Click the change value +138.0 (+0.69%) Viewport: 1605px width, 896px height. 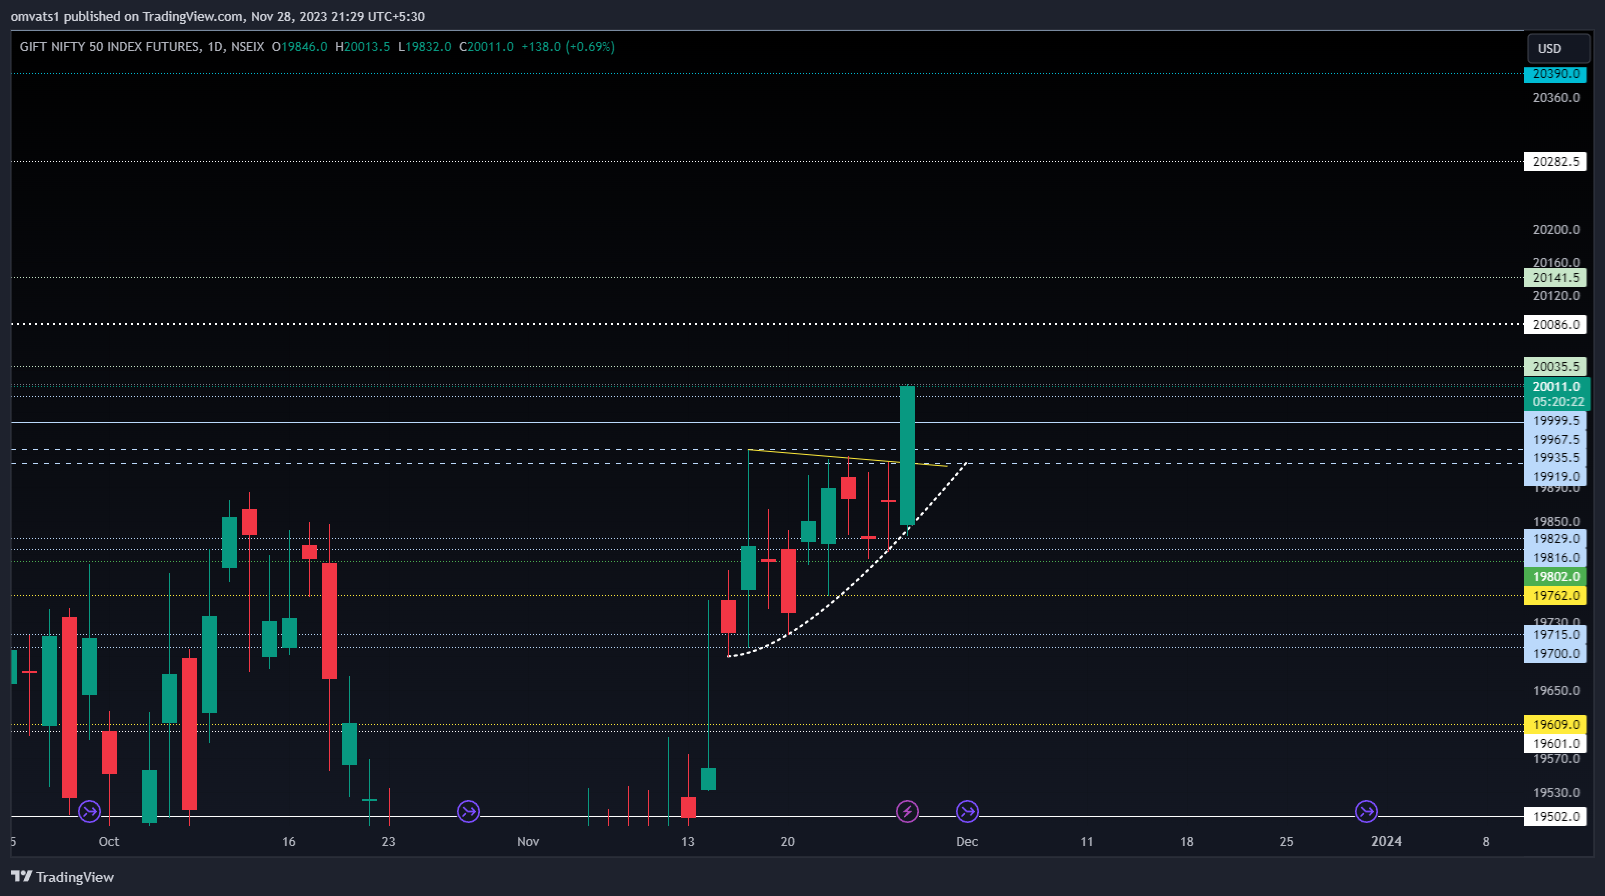click(568, 47)
